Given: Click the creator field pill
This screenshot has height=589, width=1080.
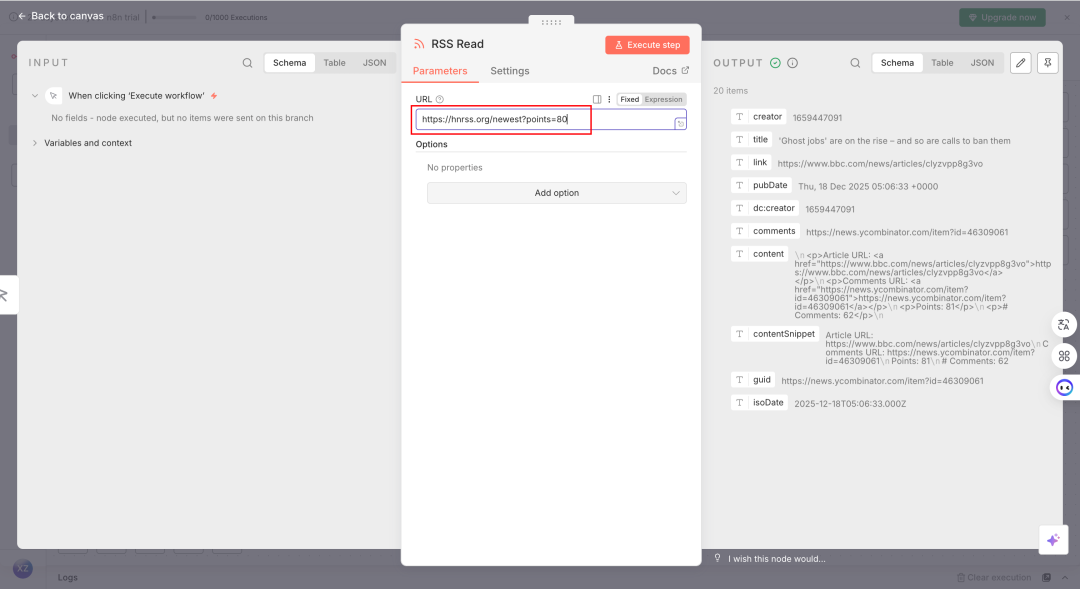Looking at the screenshot, I should click(x=758, y=117).
